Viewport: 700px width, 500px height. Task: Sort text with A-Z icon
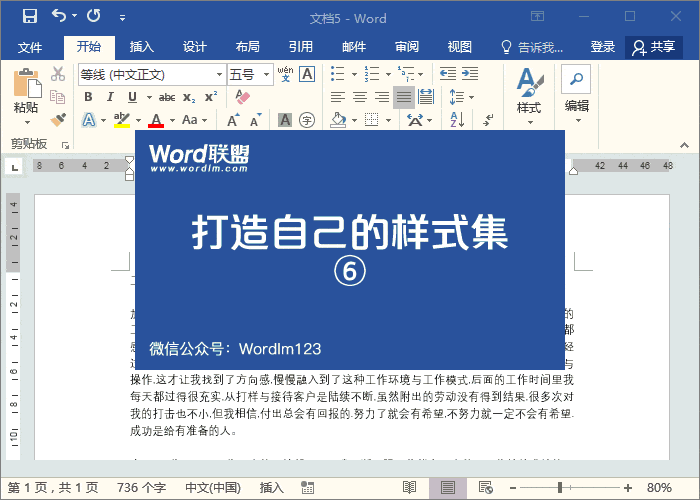coord(458,120)
